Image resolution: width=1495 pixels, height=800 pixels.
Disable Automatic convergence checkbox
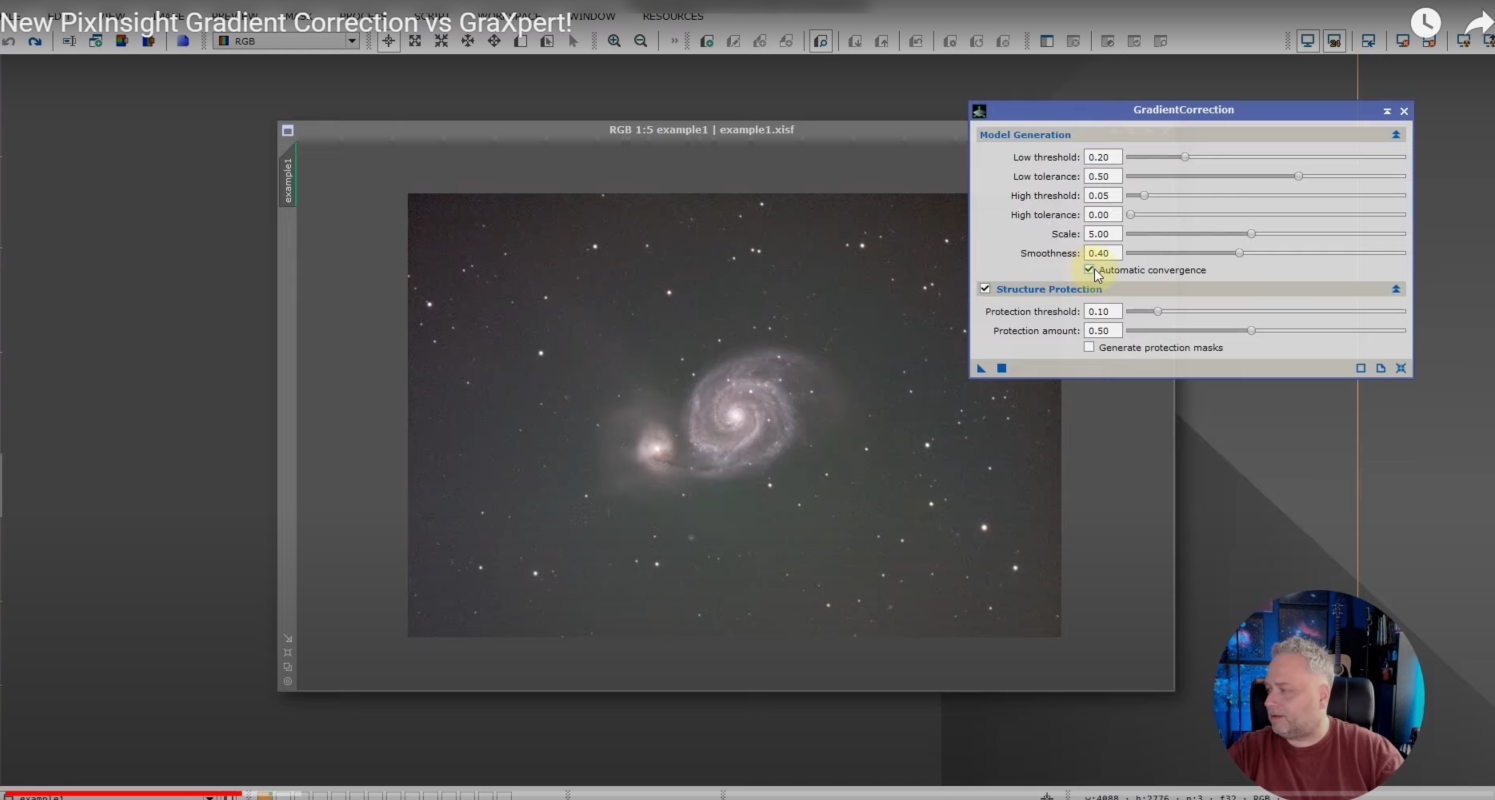(x=1089, y=270)
